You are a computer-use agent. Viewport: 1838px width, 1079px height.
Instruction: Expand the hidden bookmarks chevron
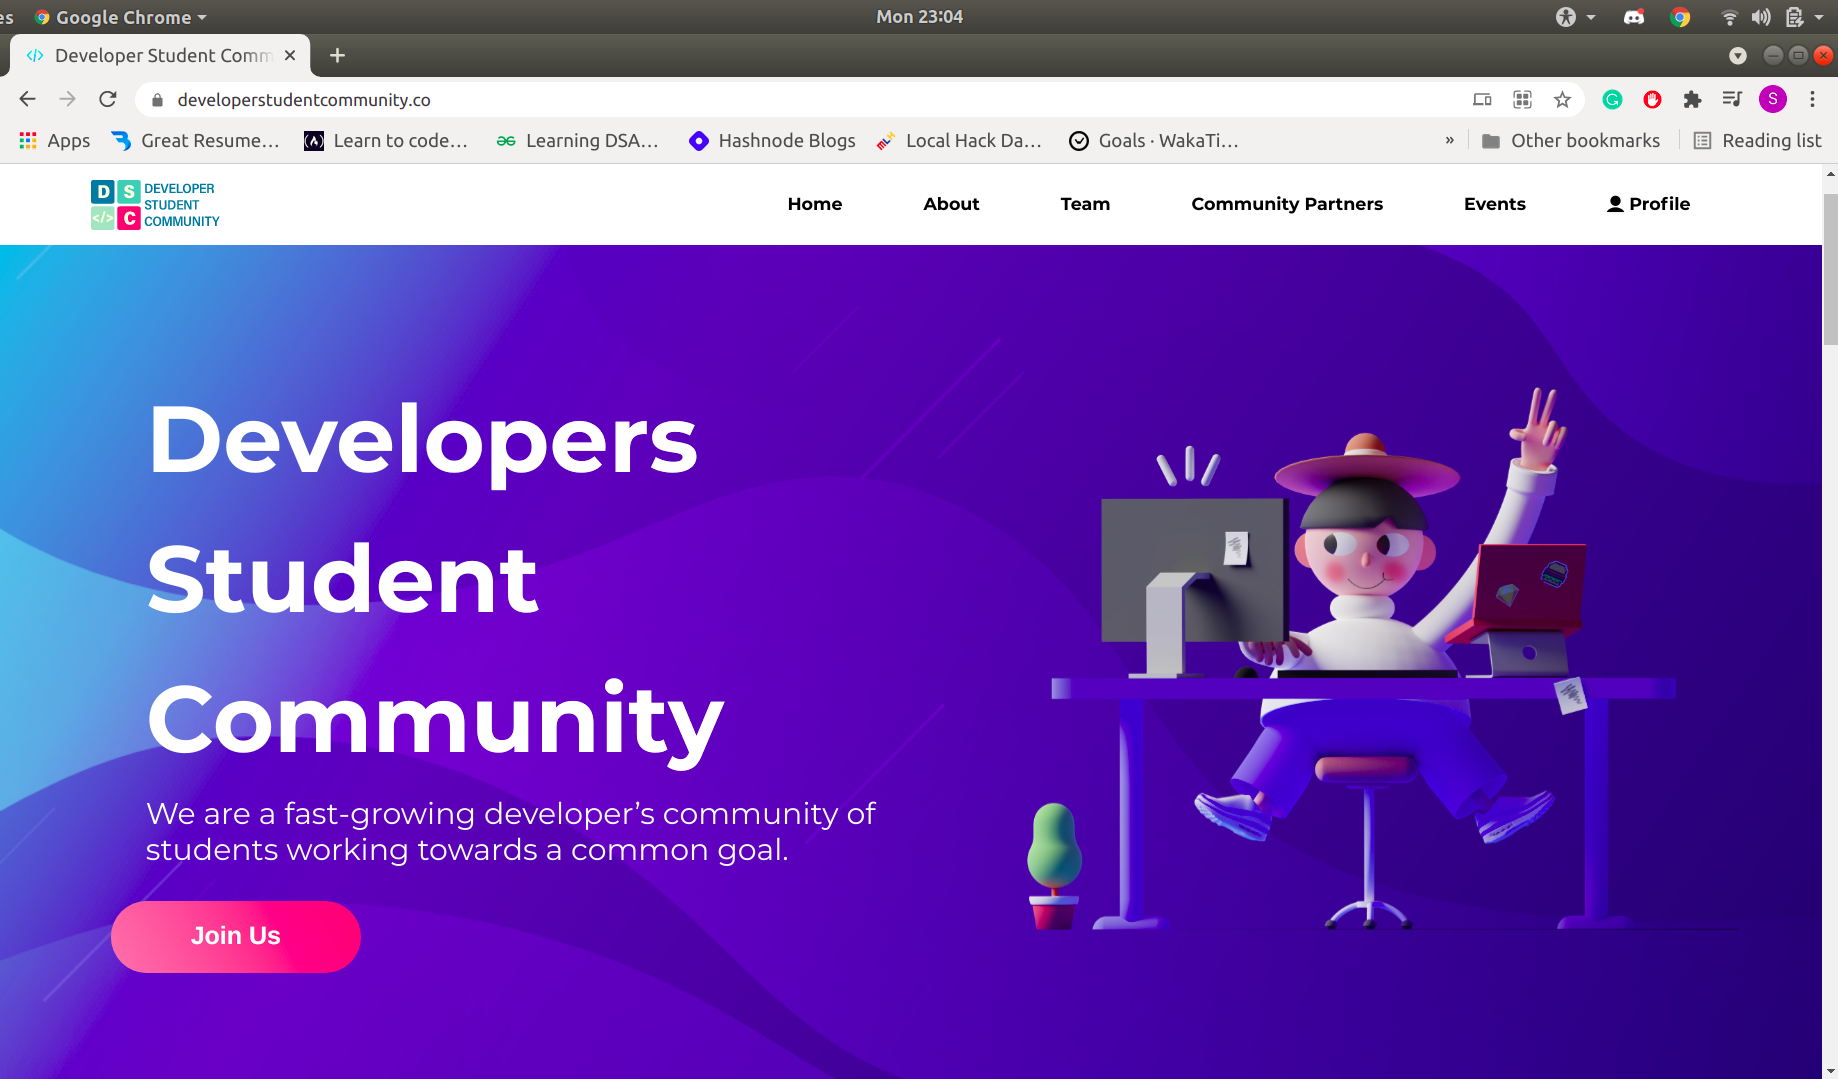(x=1449, y=141)
